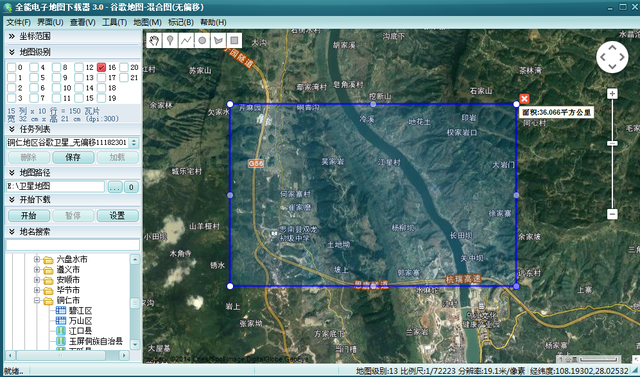The image size is (640, 377).
Task: Collapse the 铜仁市 tree node
Action: (37, 301)
